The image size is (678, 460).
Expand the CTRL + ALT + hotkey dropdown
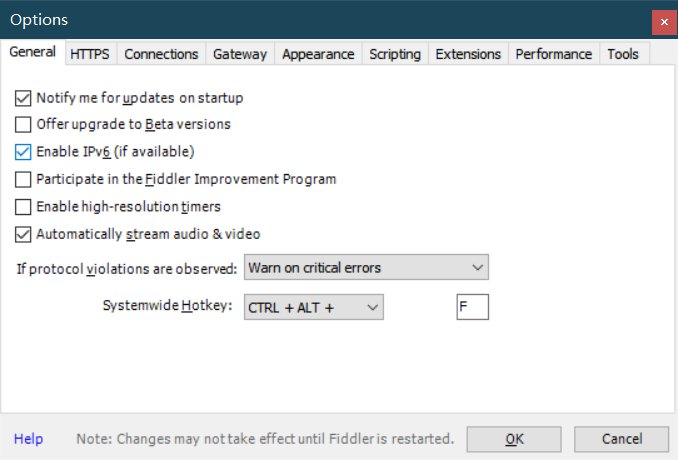point(313,307)
